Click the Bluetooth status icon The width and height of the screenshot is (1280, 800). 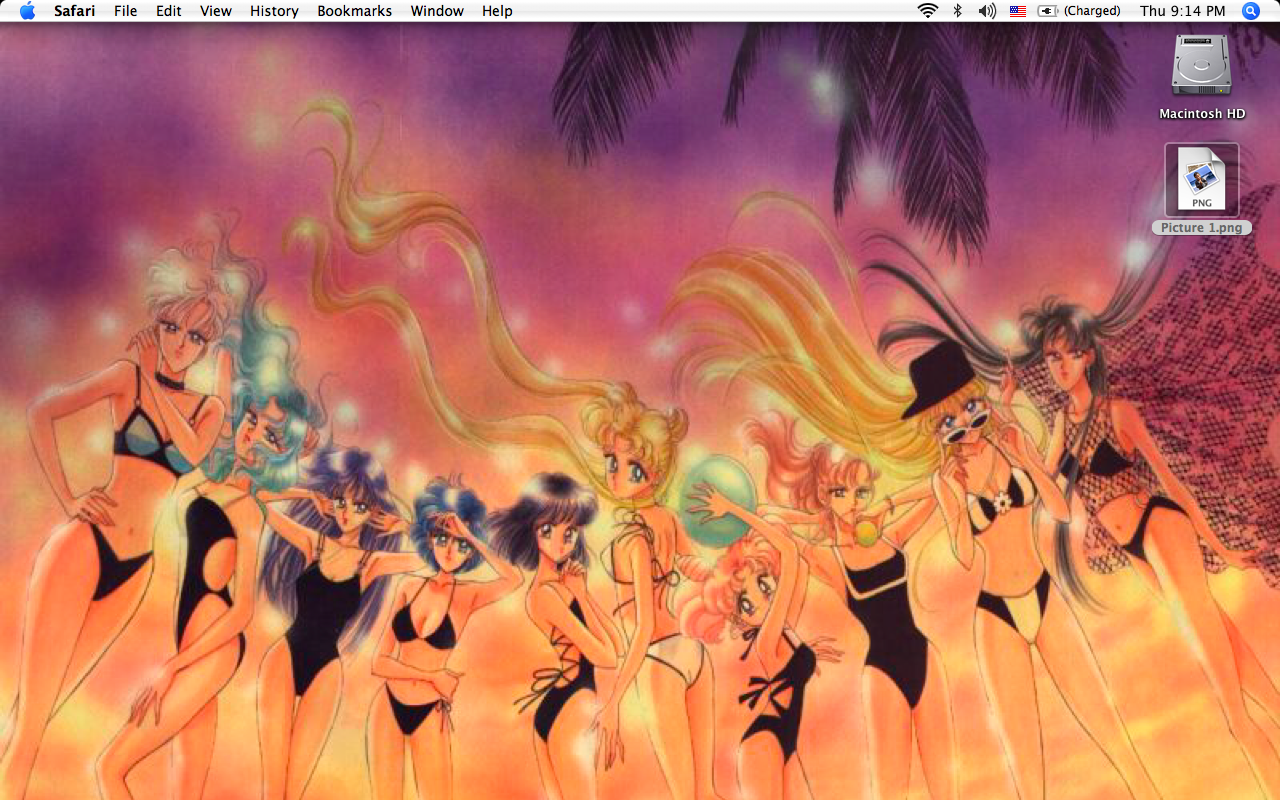957,11
